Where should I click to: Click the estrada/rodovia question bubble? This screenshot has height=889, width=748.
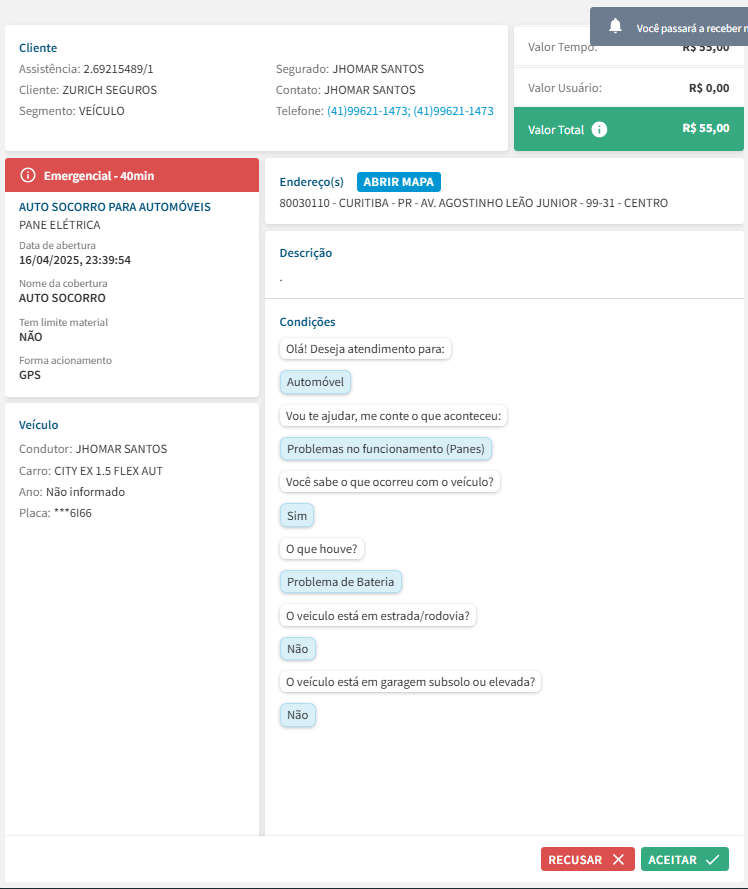[378, 616]
